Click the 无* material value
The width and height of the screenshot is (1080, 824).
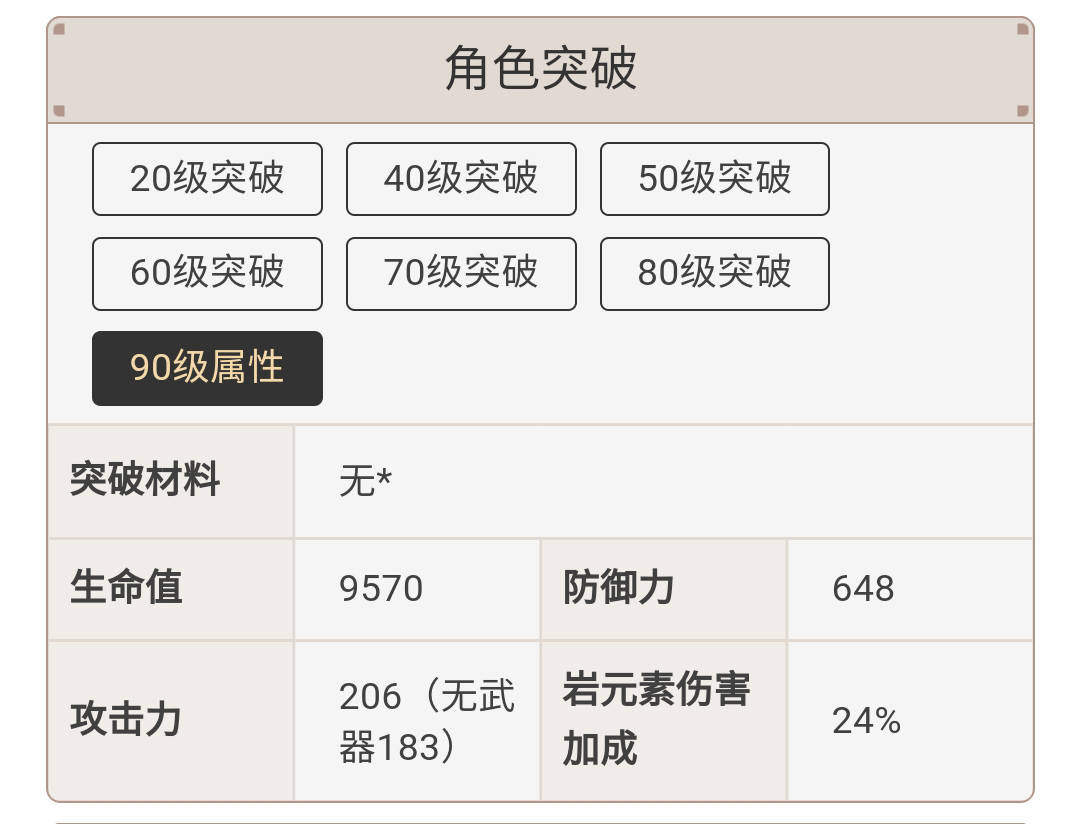(x=365, y=481)
